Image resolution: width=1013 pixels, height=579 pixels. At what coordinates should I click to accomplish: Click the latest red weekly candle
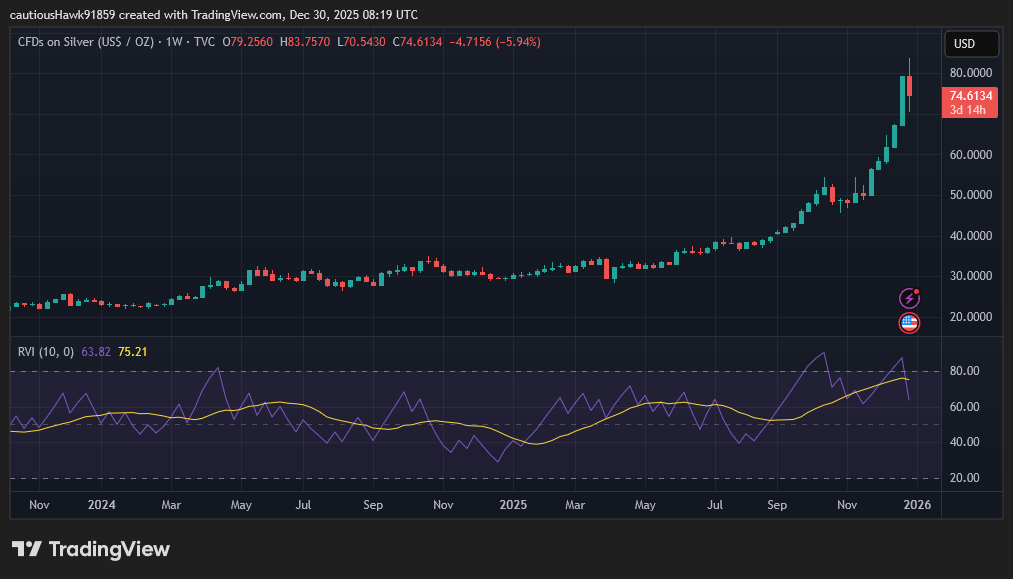(x=909, y=85)
